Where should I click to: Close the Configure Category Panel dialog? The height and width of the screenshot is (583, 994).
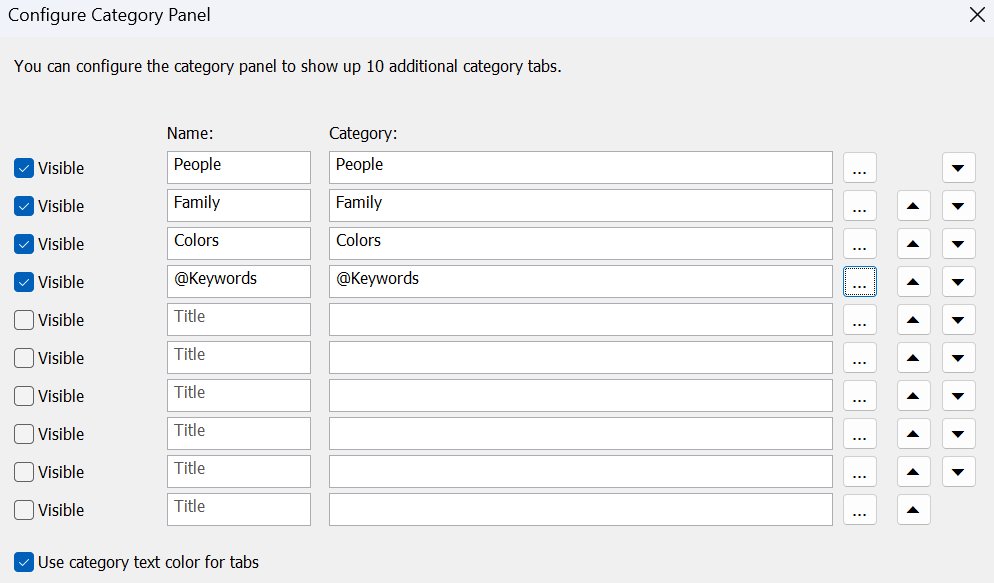(x=977, y=15)
